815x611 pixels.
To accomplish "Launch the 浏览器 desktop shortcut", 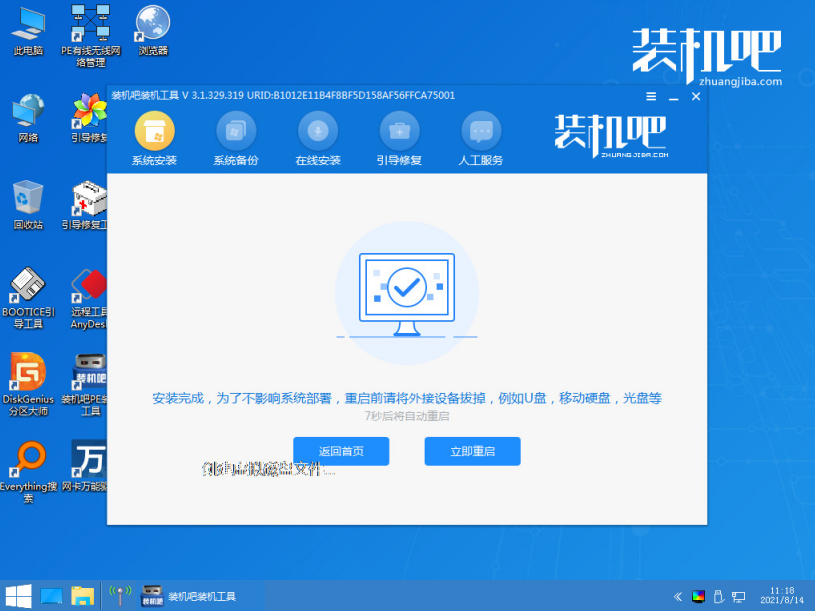I will point(153,31).
